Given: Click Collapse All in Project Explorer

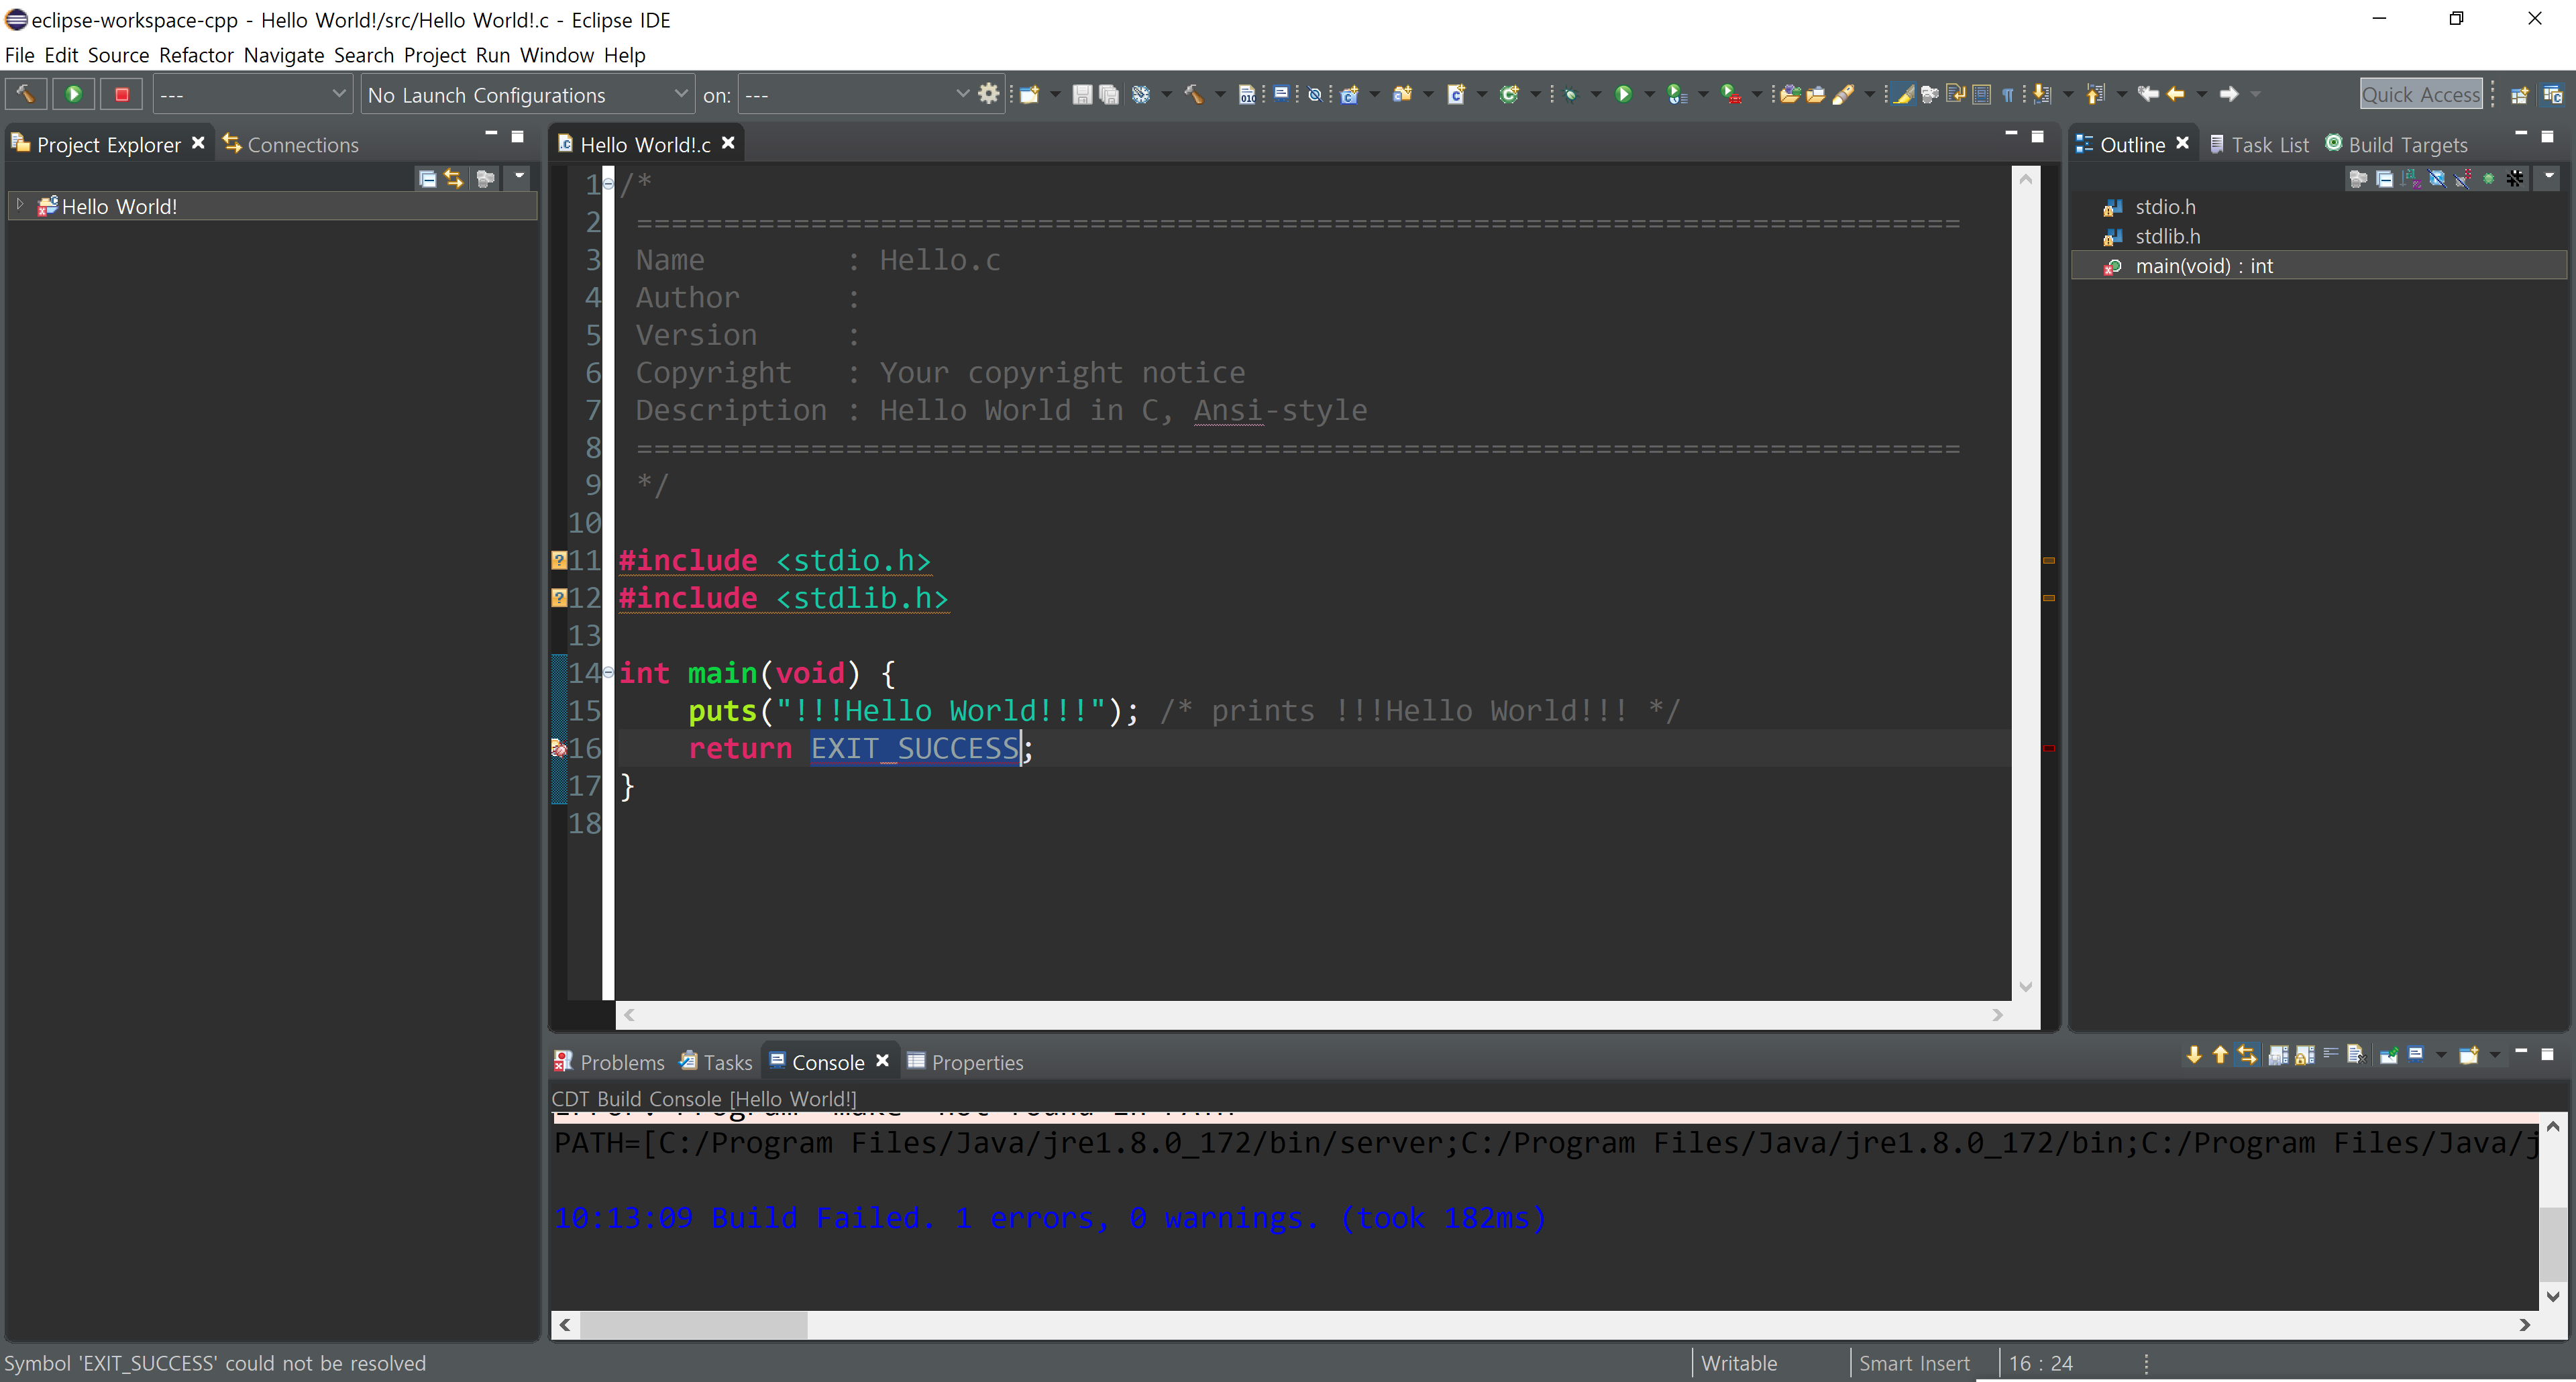Looking at the screenshot, I should (427, 179).
